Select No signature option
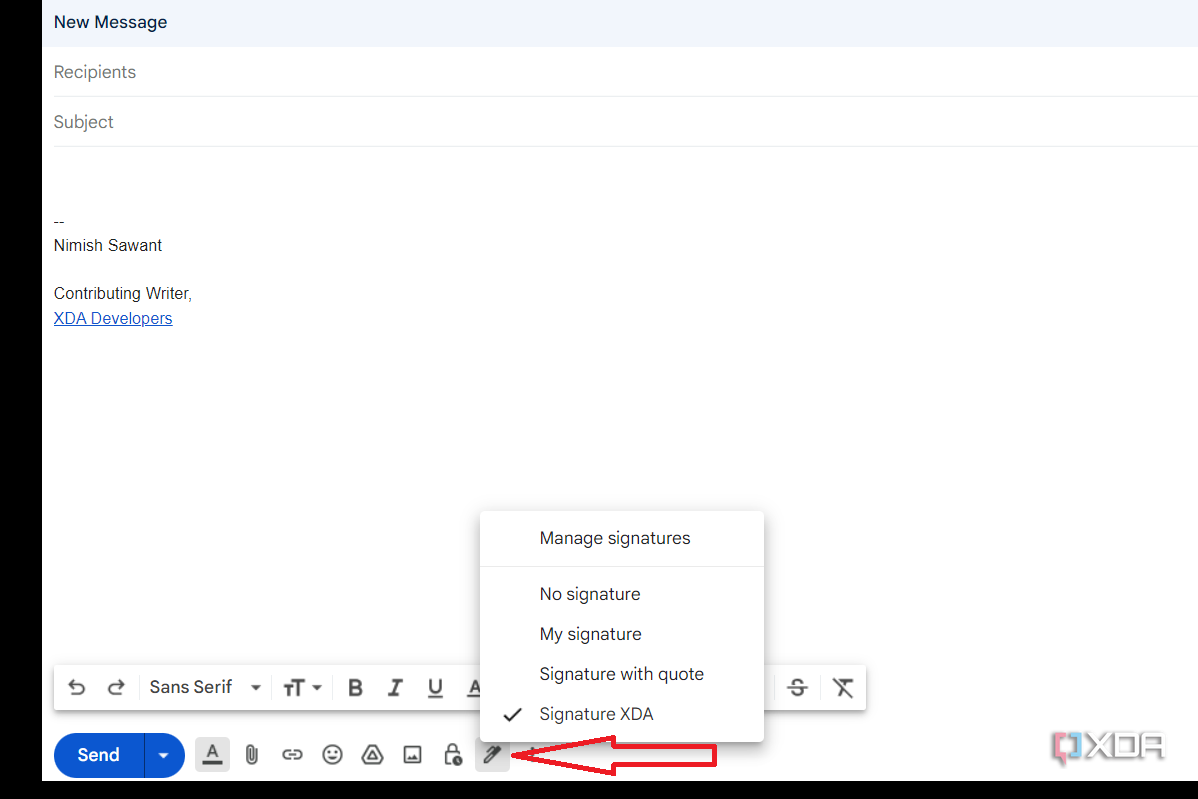The image size is (1198, 799). [x=622, y=594]
